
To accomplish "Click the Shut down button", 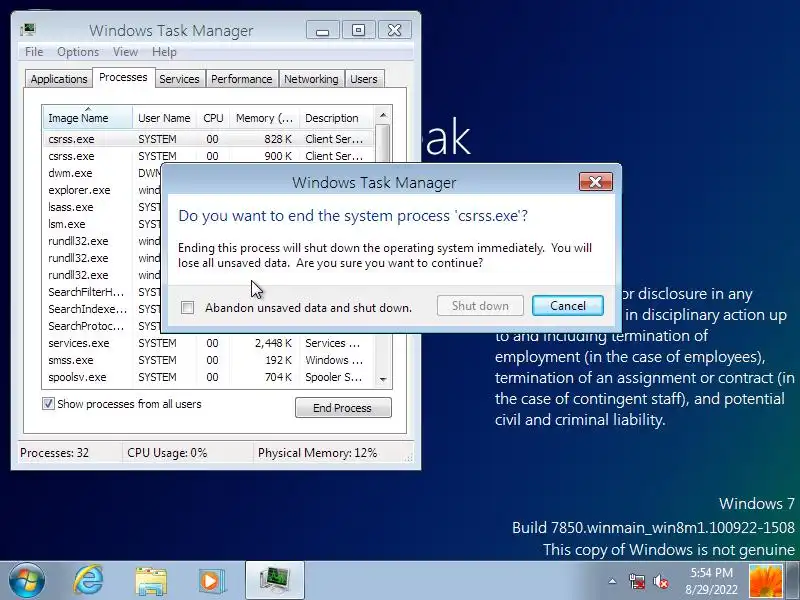I will tap(480, 306).
